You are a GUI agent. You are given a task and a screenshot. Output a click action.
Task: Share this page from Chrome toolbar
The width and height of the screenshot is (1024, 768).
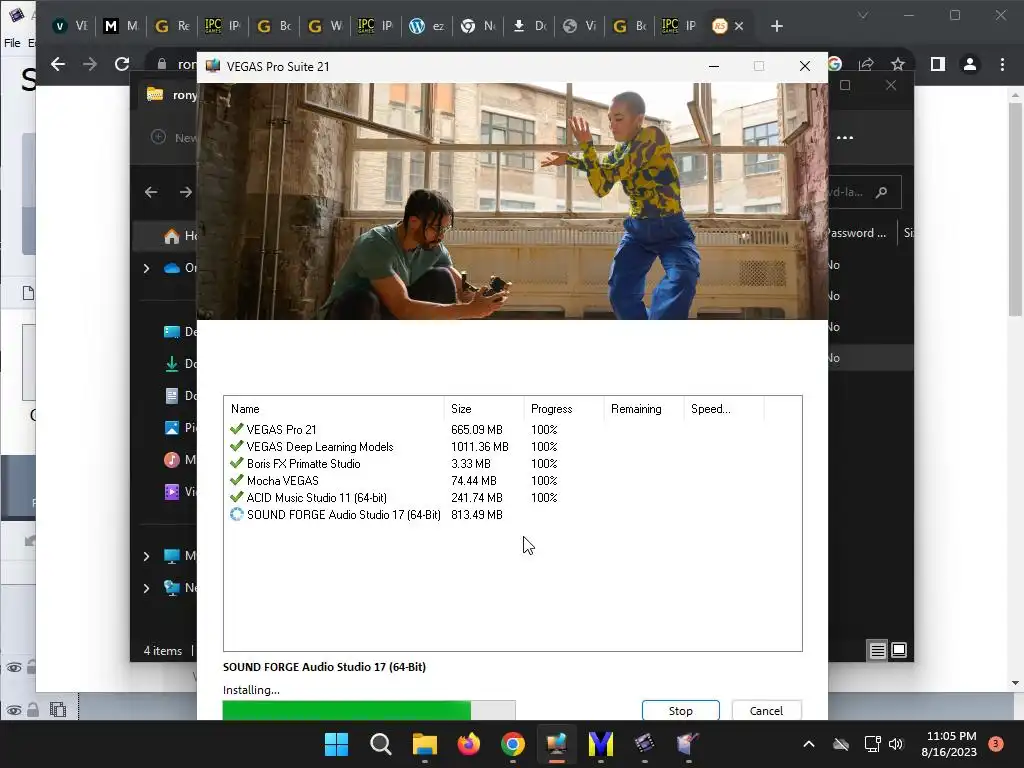click(x=867, y=64)
